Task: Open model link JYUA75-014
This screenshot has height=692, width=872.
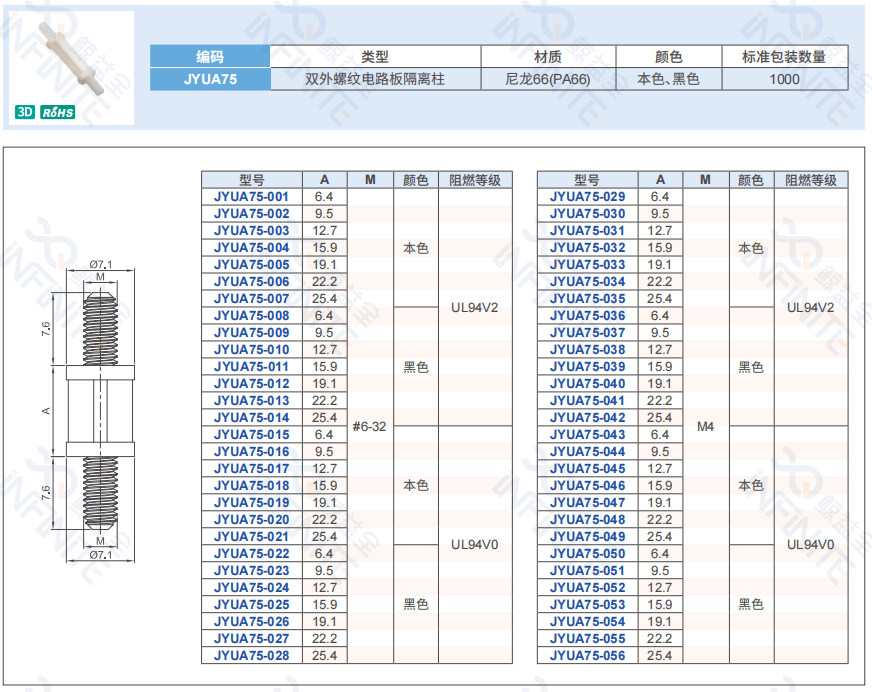Action: pyautogui.click(x=251, y=418)
